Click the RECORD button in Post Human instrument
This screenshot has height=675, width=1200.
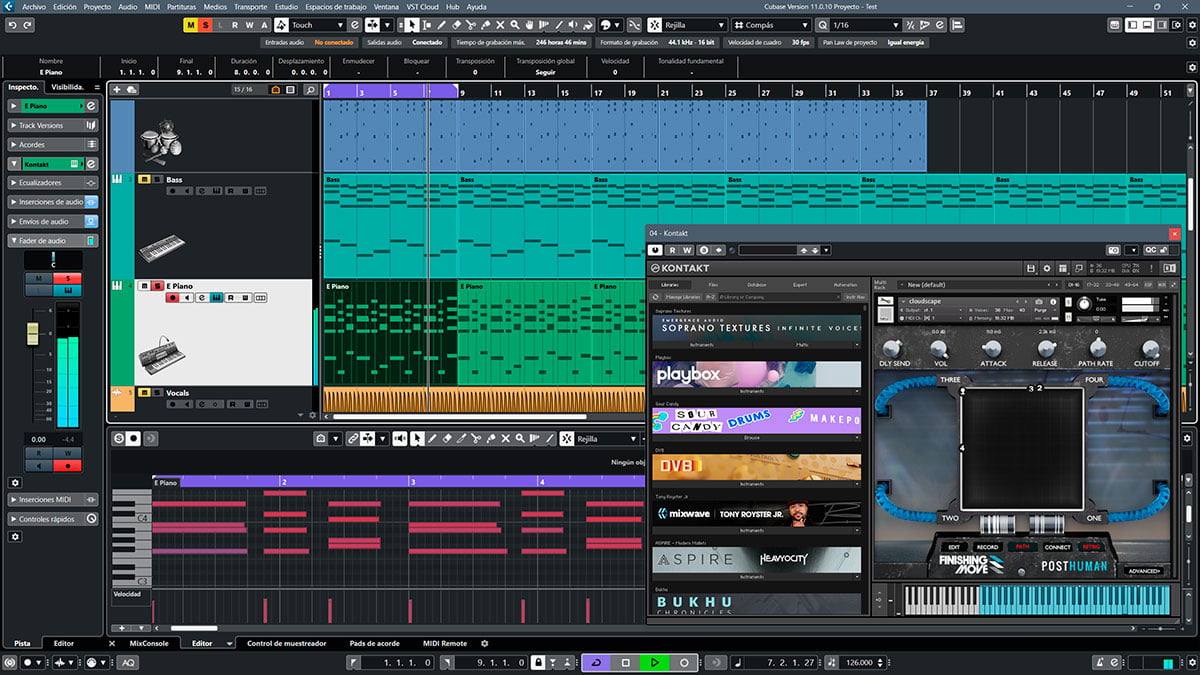click(x=987, y=547)
